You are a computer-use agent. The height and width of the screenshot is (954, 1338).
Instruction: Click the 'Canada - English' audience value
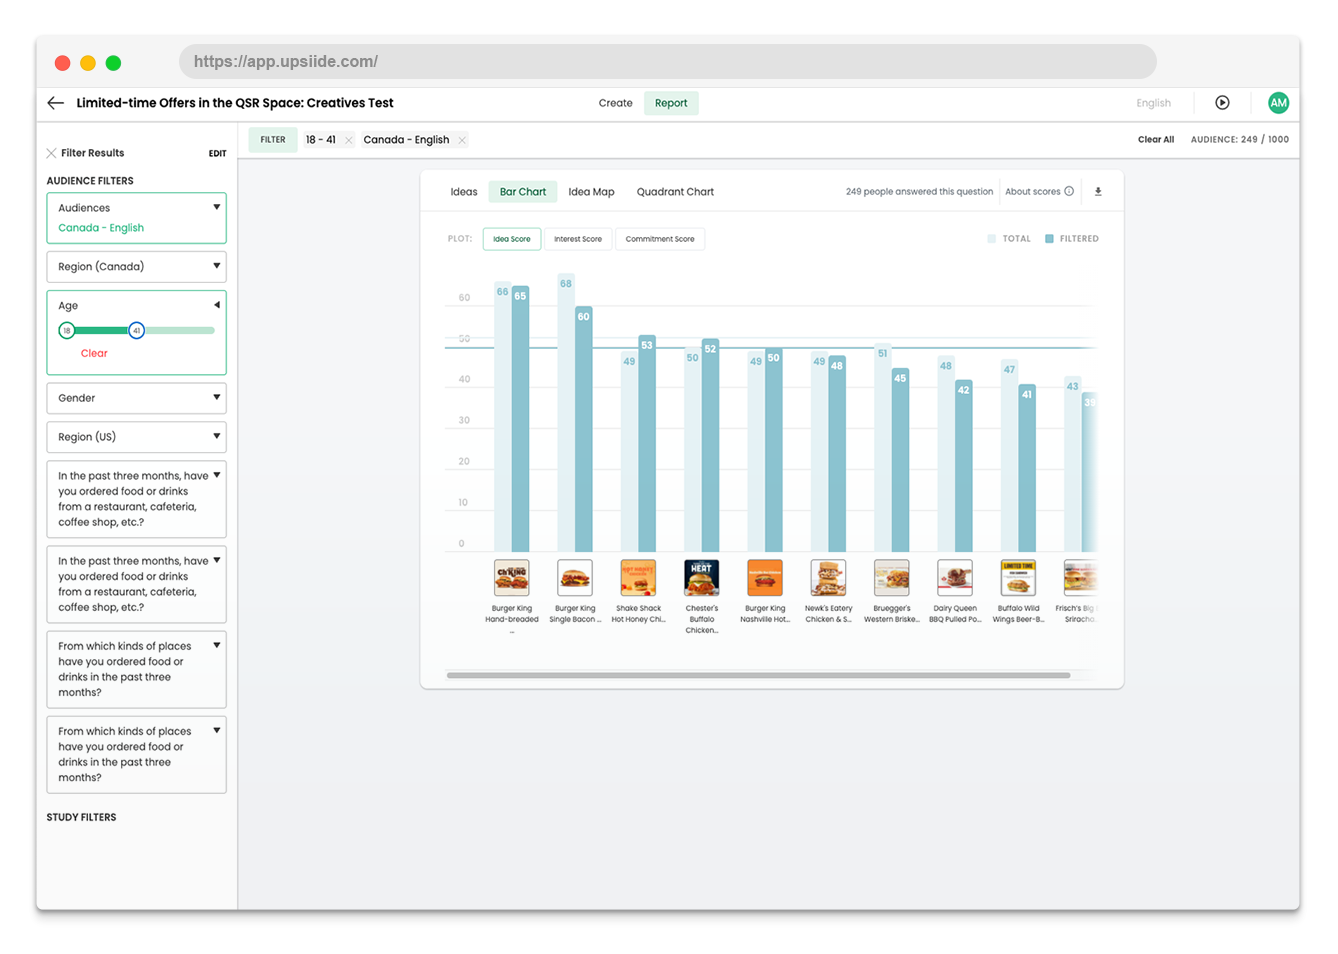[101, 228]
